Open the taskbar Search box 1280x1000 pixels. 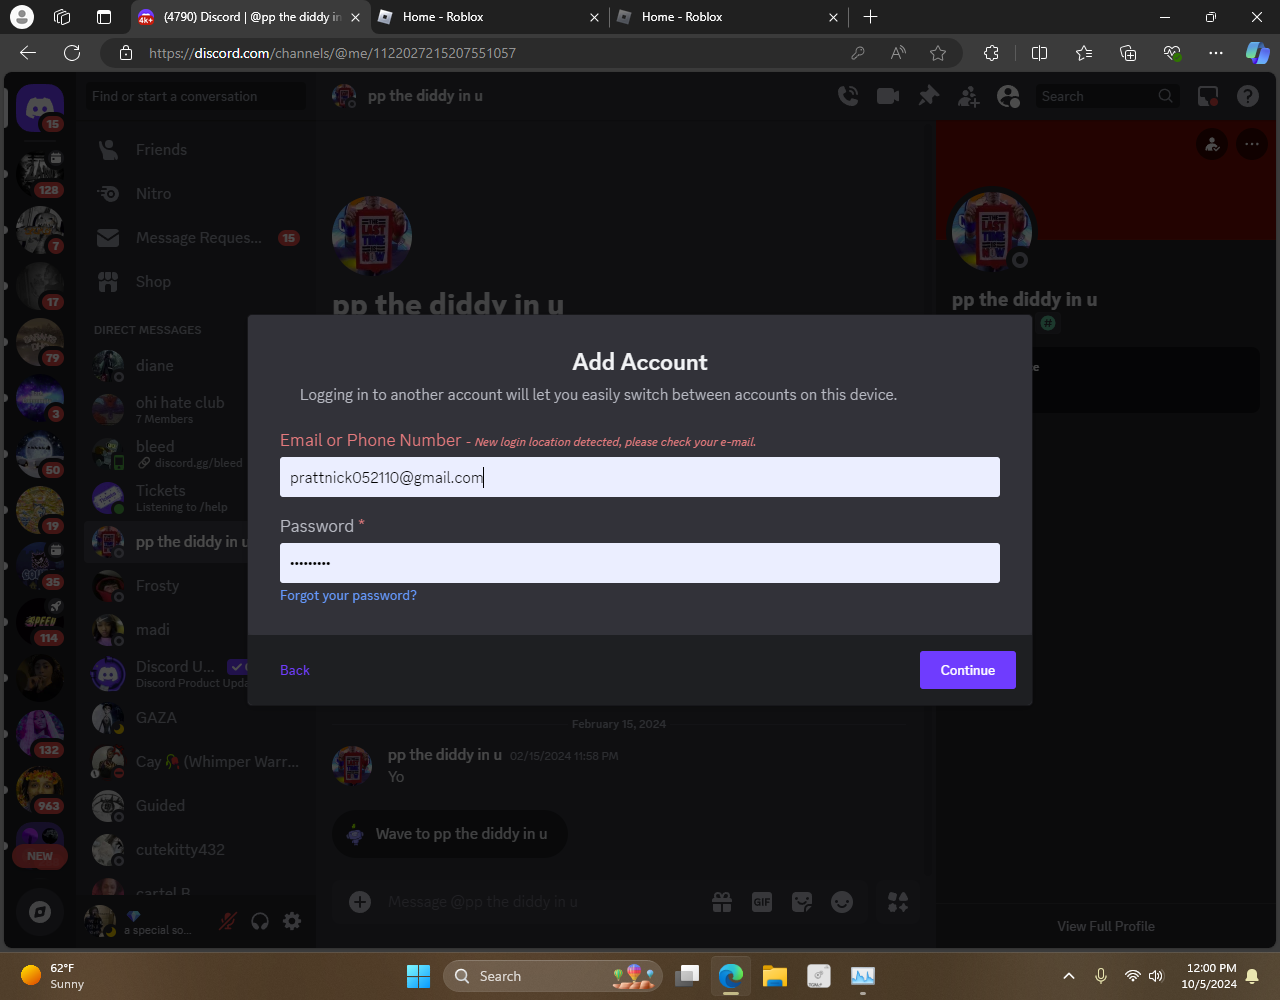[554, 976]
